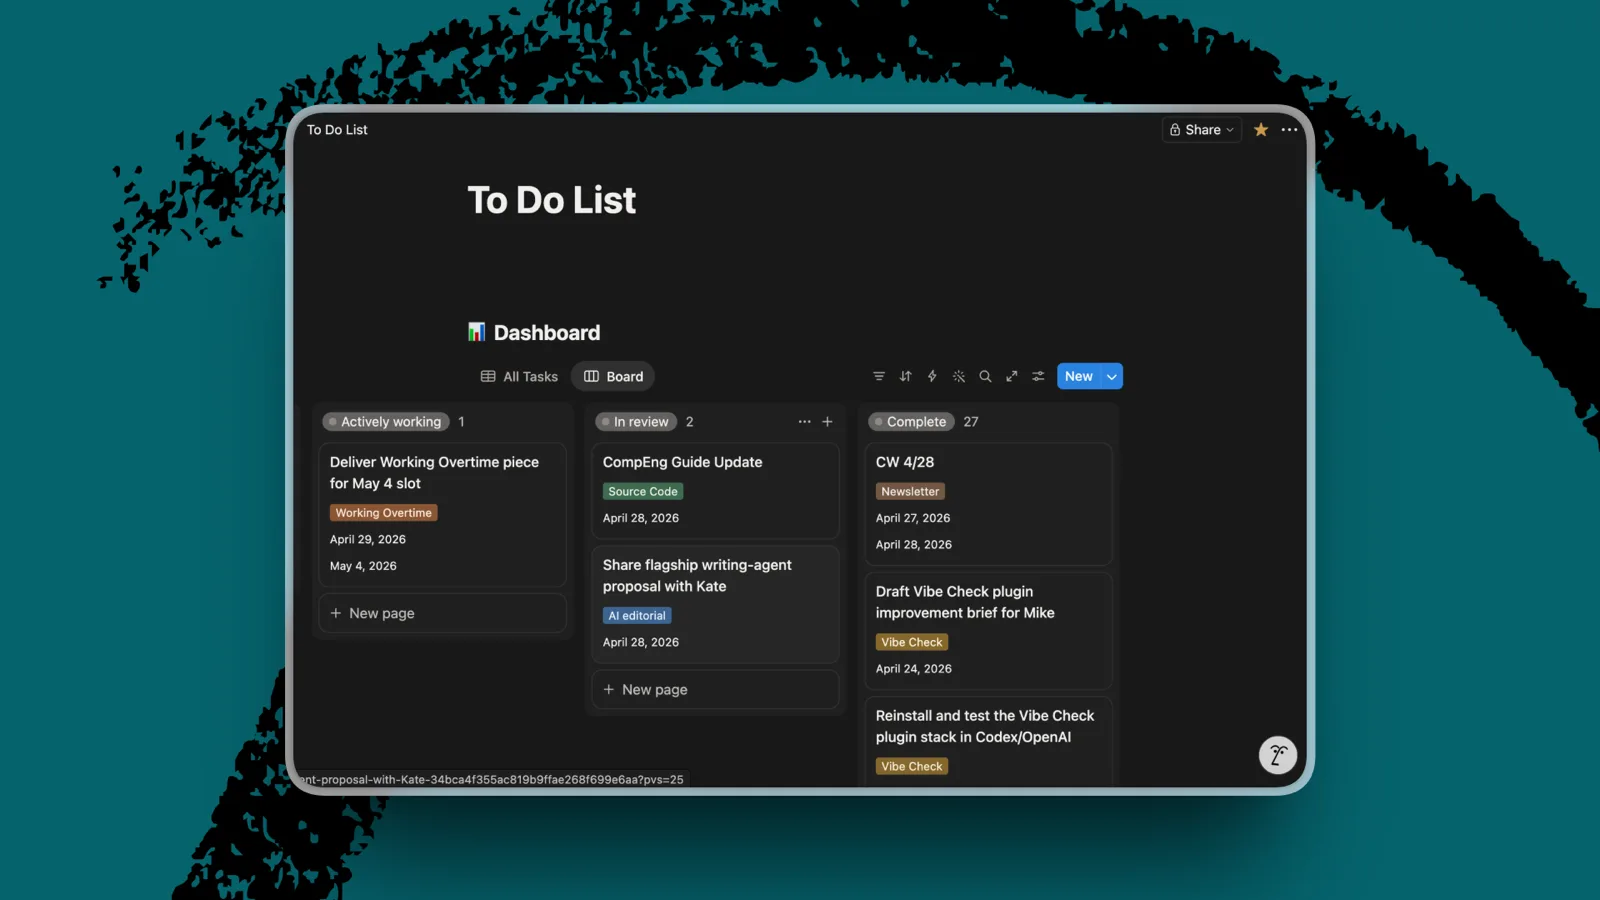Open In review column options dots
Image resolution: width=1600 pixels, height=900 pixels.
pyautogui.click(x=804, y=422)
